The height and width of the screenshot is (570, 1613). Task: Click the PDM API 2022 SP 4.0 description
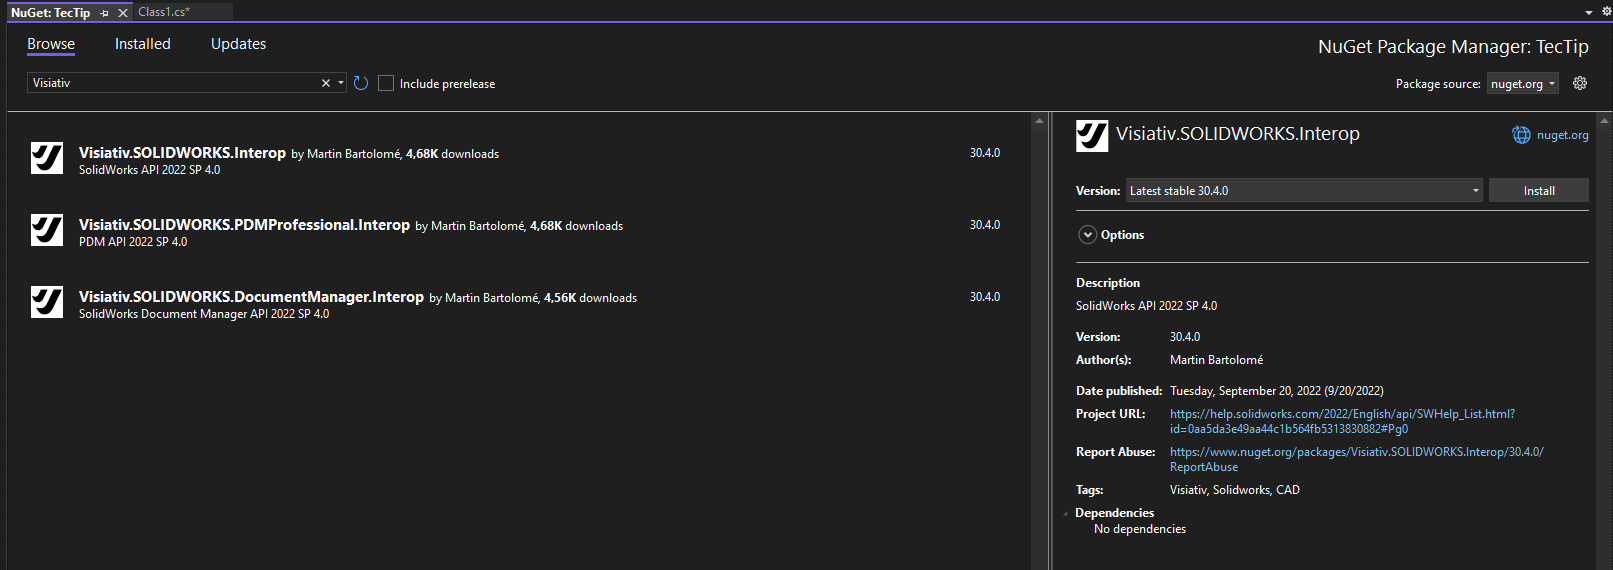(x=133, y=242)
